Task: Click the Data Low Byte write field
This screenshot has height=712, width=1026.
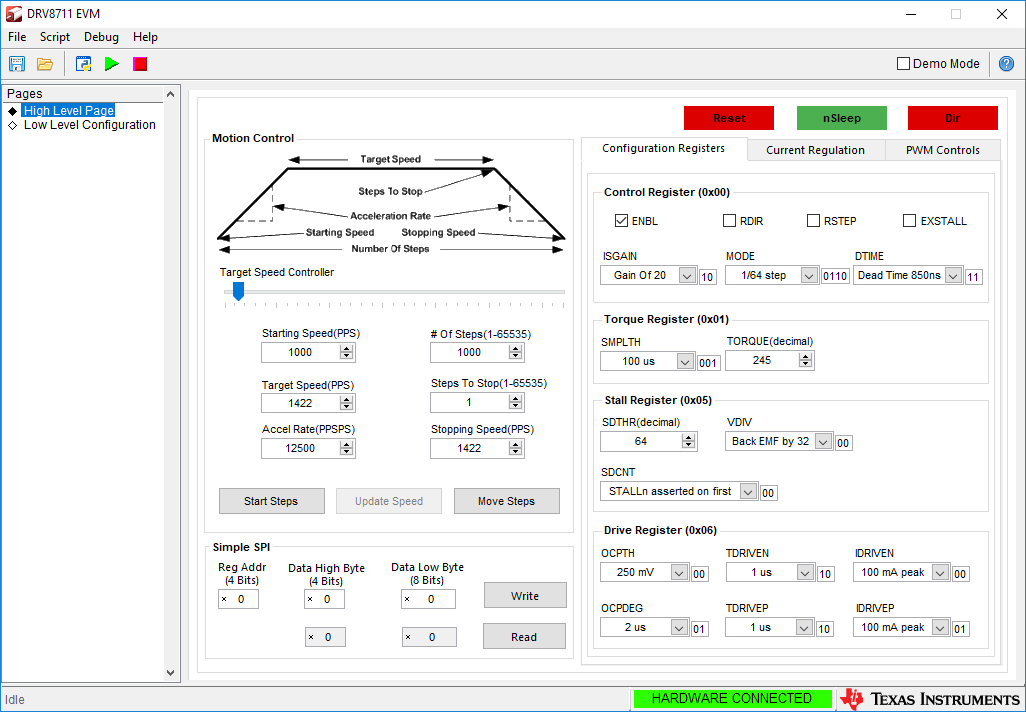Action: (x=428, y=599)
